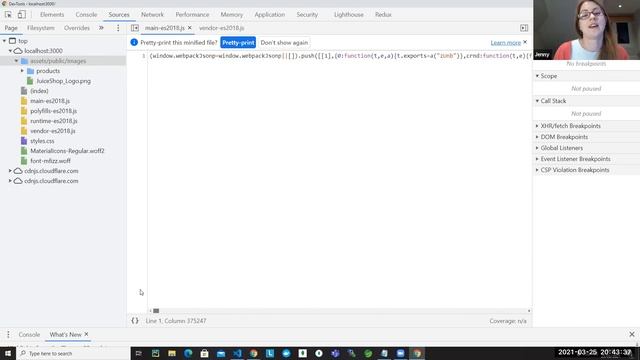Open styles.css file

[x=42, y=141]
